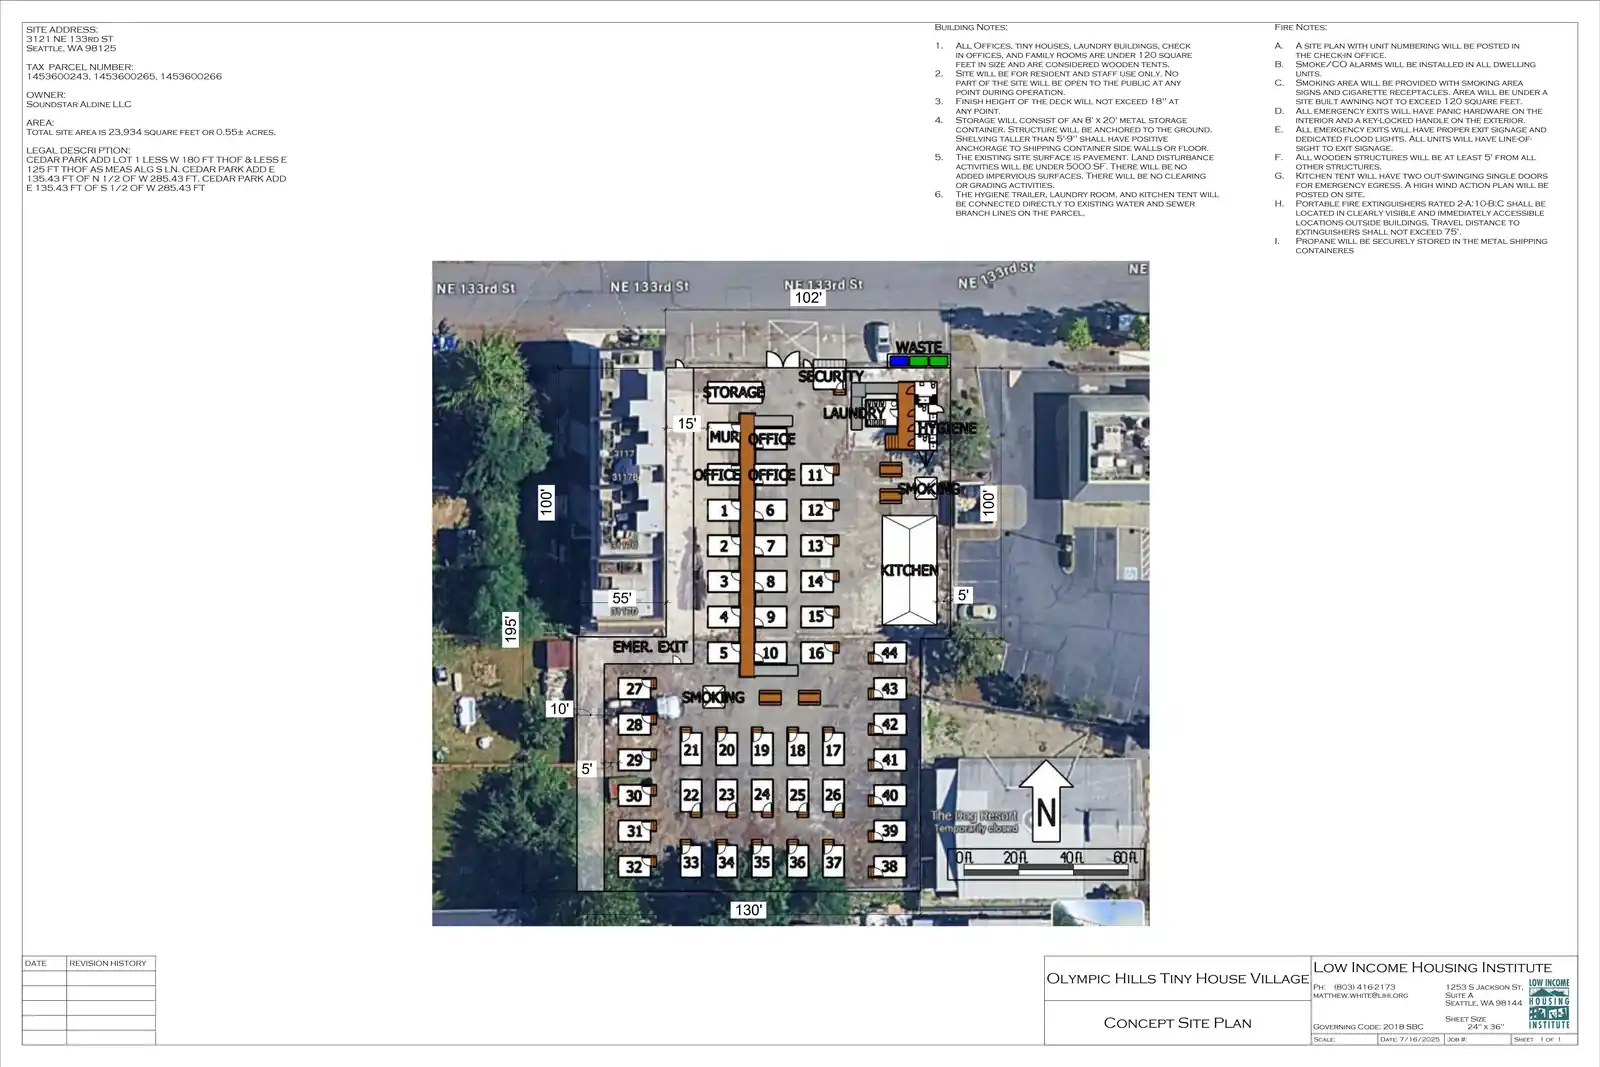Select the 10' dimension label
The image size is (1600, 1067).
pyautogui.click(x=560, y=709)
